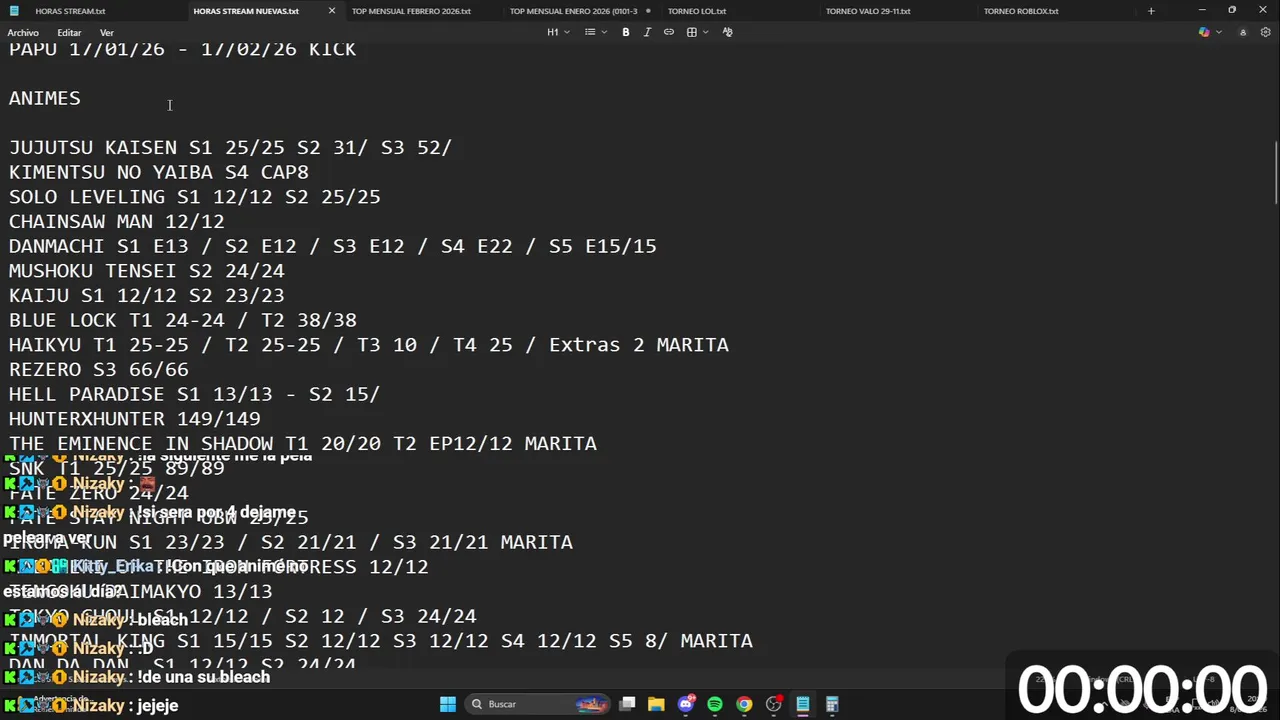1280x720 pixels.
Task: Insert a link with the toolbar link icon
Action: pyautogui.click(x=668, y=32)
